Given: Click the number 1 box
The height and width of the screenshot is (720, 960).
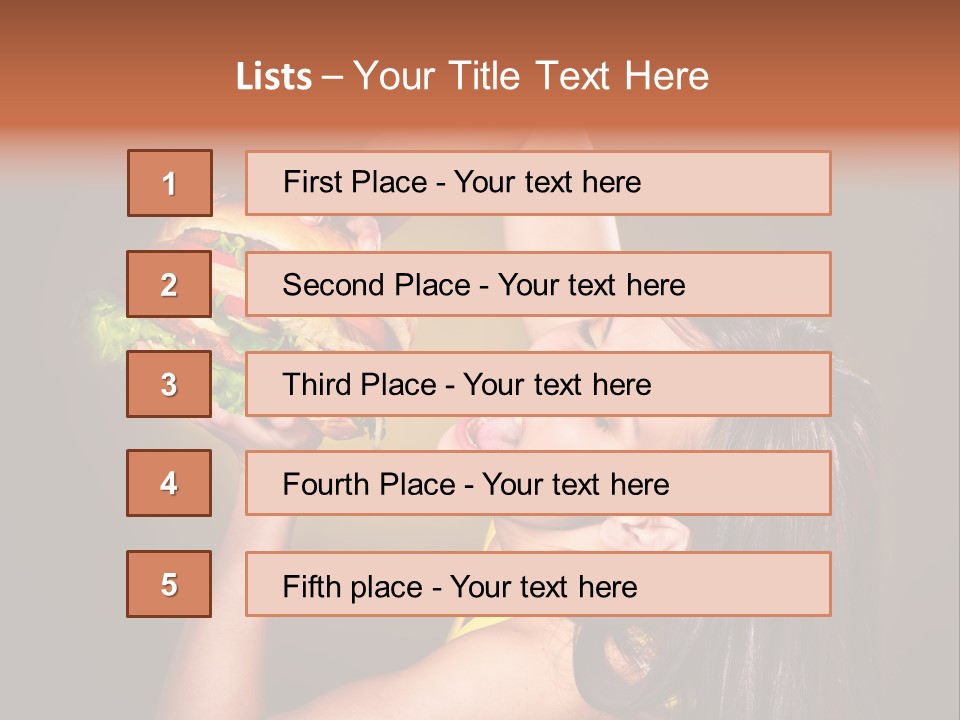Looking at the screenshot, I should point(169,183).
